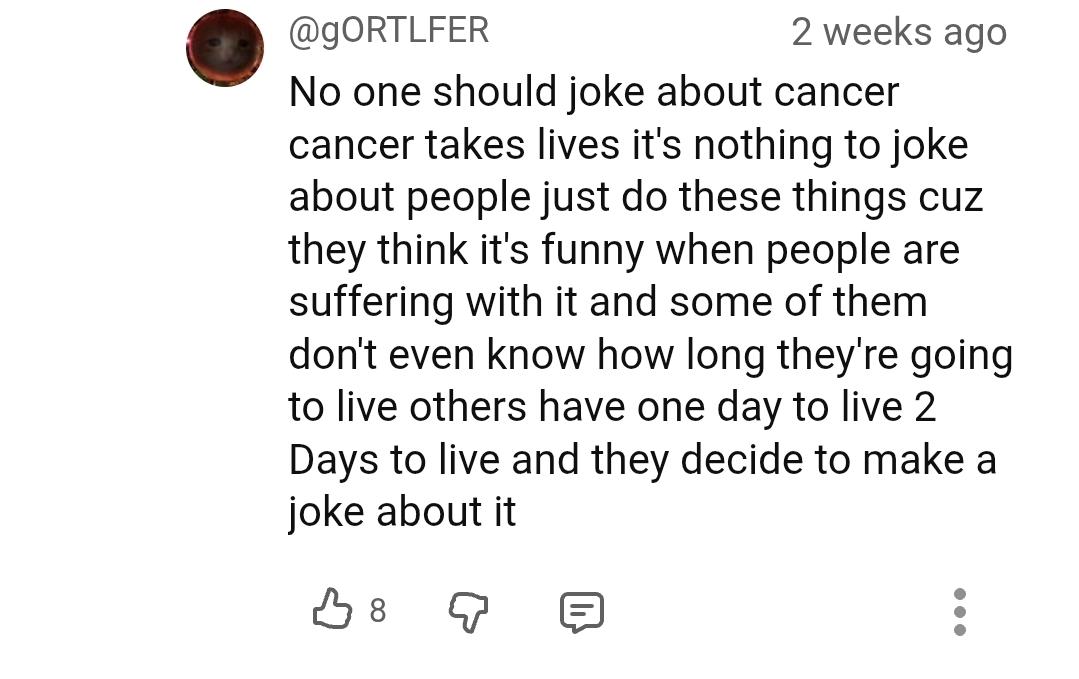The width and height of the screenshot is (1079, 679).
Task: Dislike the comment with thumbs down icon
Action: (467, 609)
